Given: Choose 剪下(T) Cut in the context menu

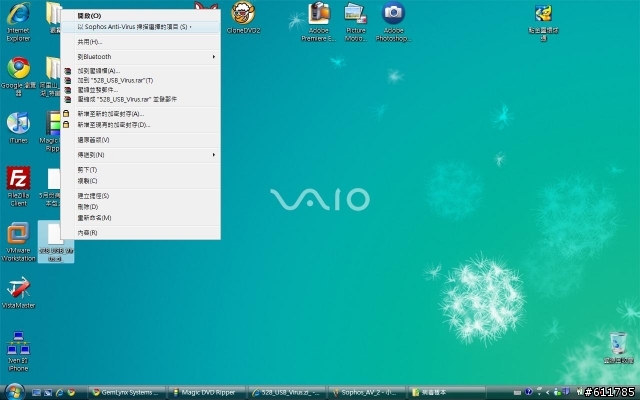Looking at the screenshot, I should pos(140,170).
